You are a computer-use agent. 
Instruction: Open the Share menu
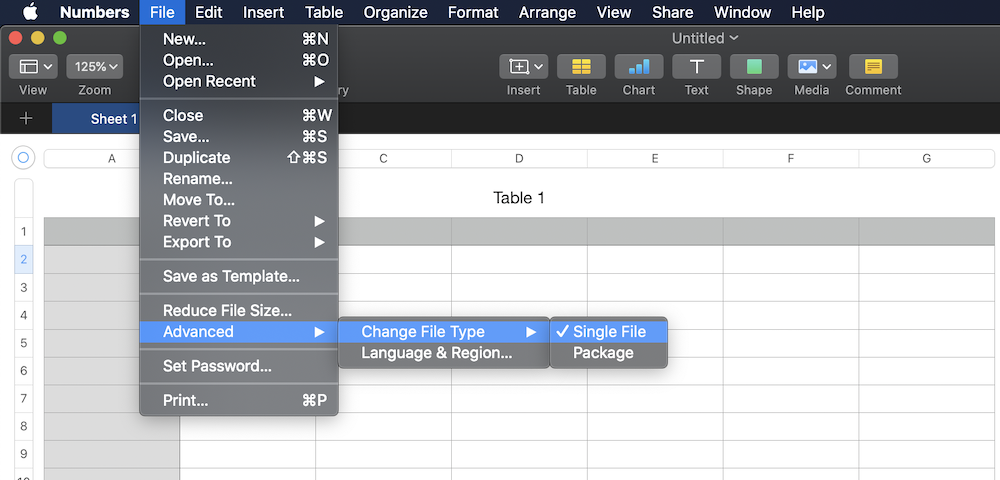[x=672, y=12]
